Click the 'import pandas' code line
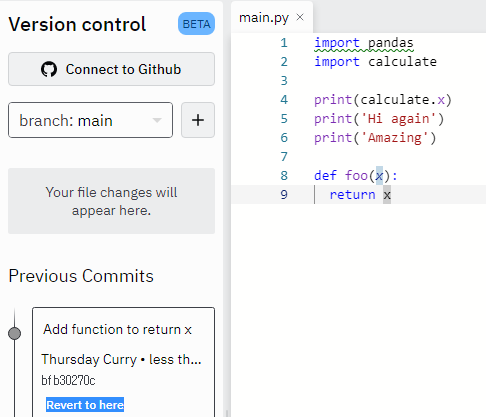Viewport: 486px width, 417px height. [x=364, y=43]
